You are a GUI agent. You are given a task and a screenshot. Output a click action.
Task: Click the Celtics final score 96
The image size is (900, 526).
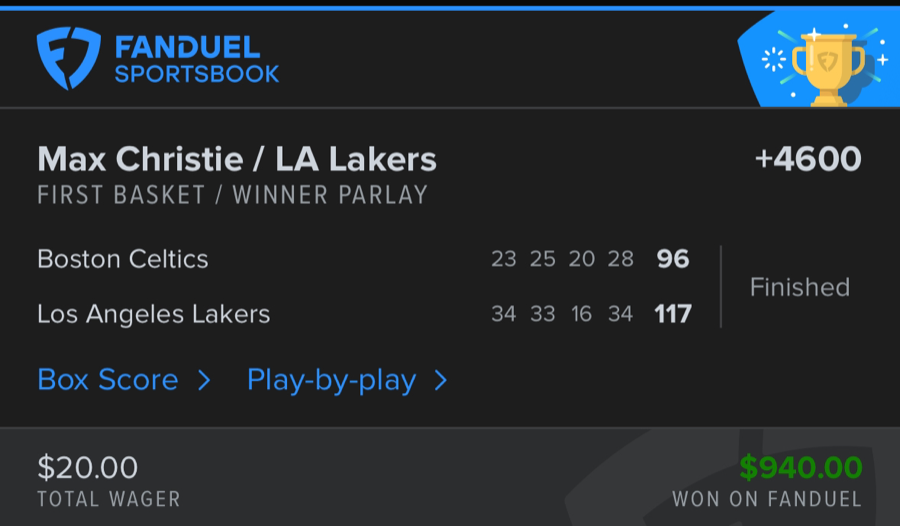tap(673, 259)
